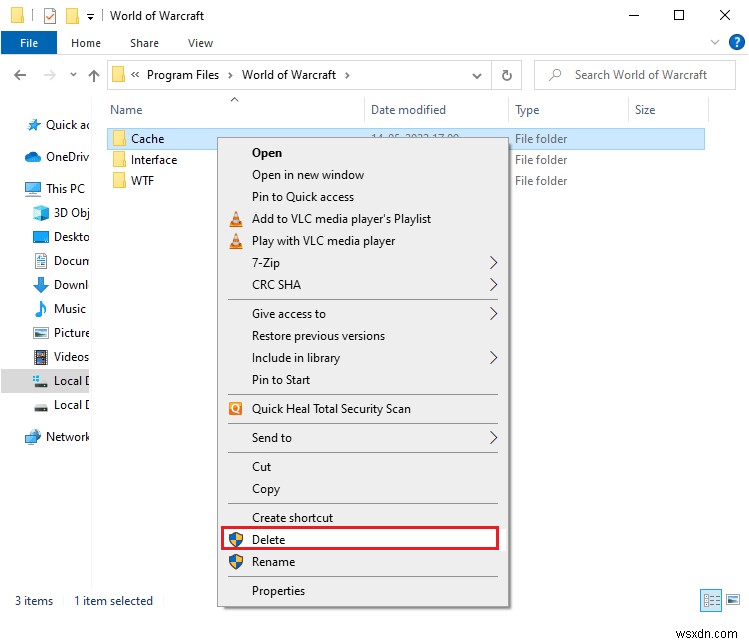Click the Search World of Warcraft box
The width and height of the screenshot is (749, 644).
pyautogui.click(x=640, y=75)
